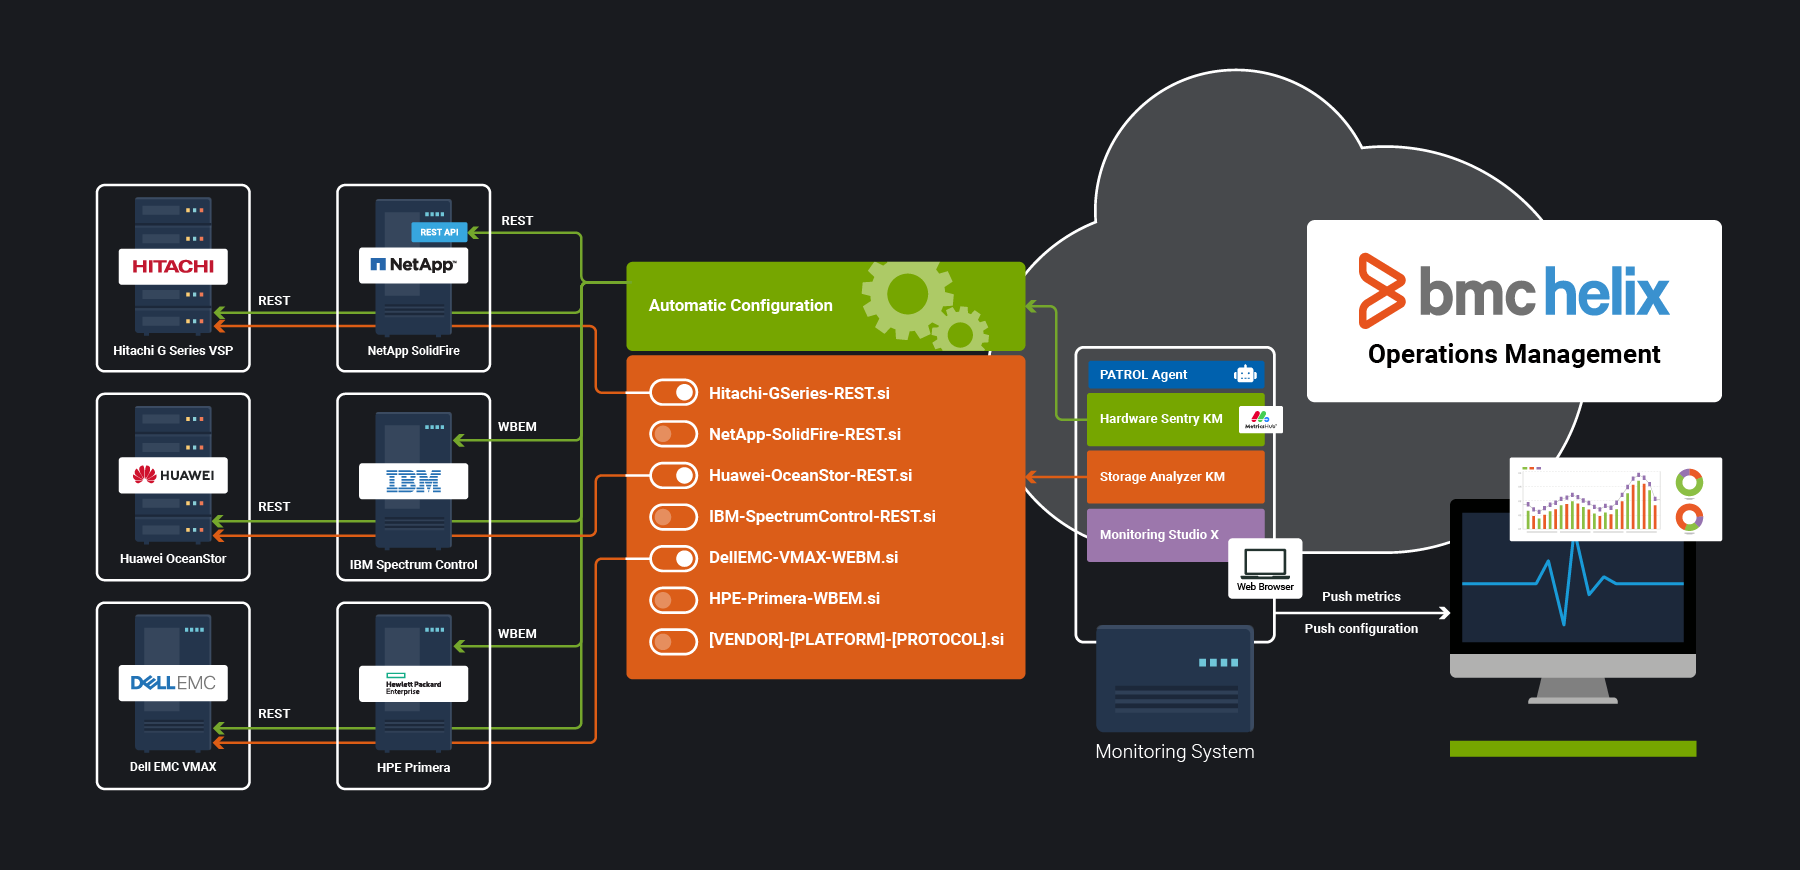Screen dimensions: 1800x870
Task: Click the NetApp SolidFire server icon
Action: pyautogui.click(x=413, y=266)
